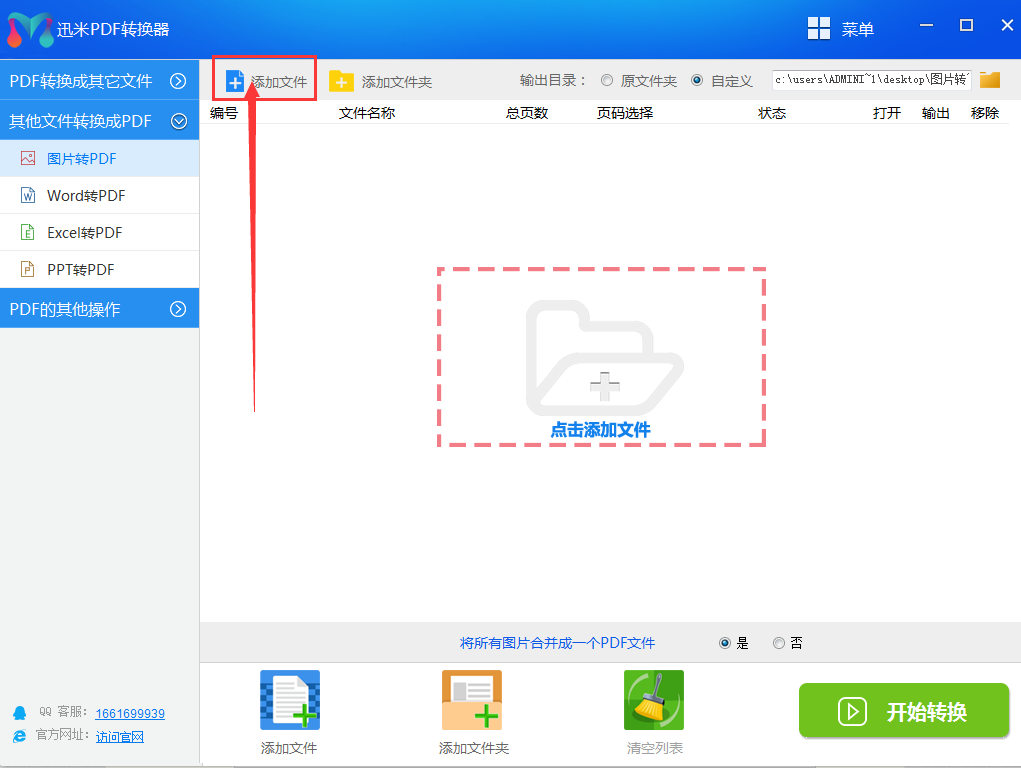Image resolution: width=1021 pixels, height=768 pixels.
Task: Expand the 'PDF转换成其它文件' section
Action: (x=178, y=81)
